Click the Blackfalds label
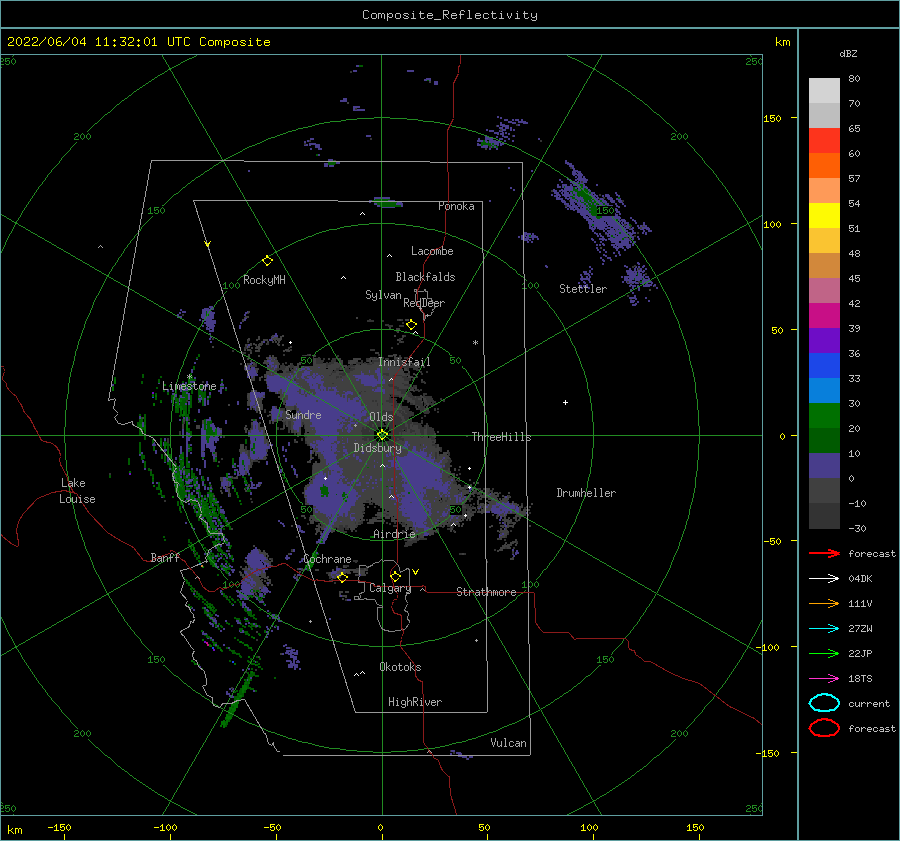 click(x=425, y=277)
